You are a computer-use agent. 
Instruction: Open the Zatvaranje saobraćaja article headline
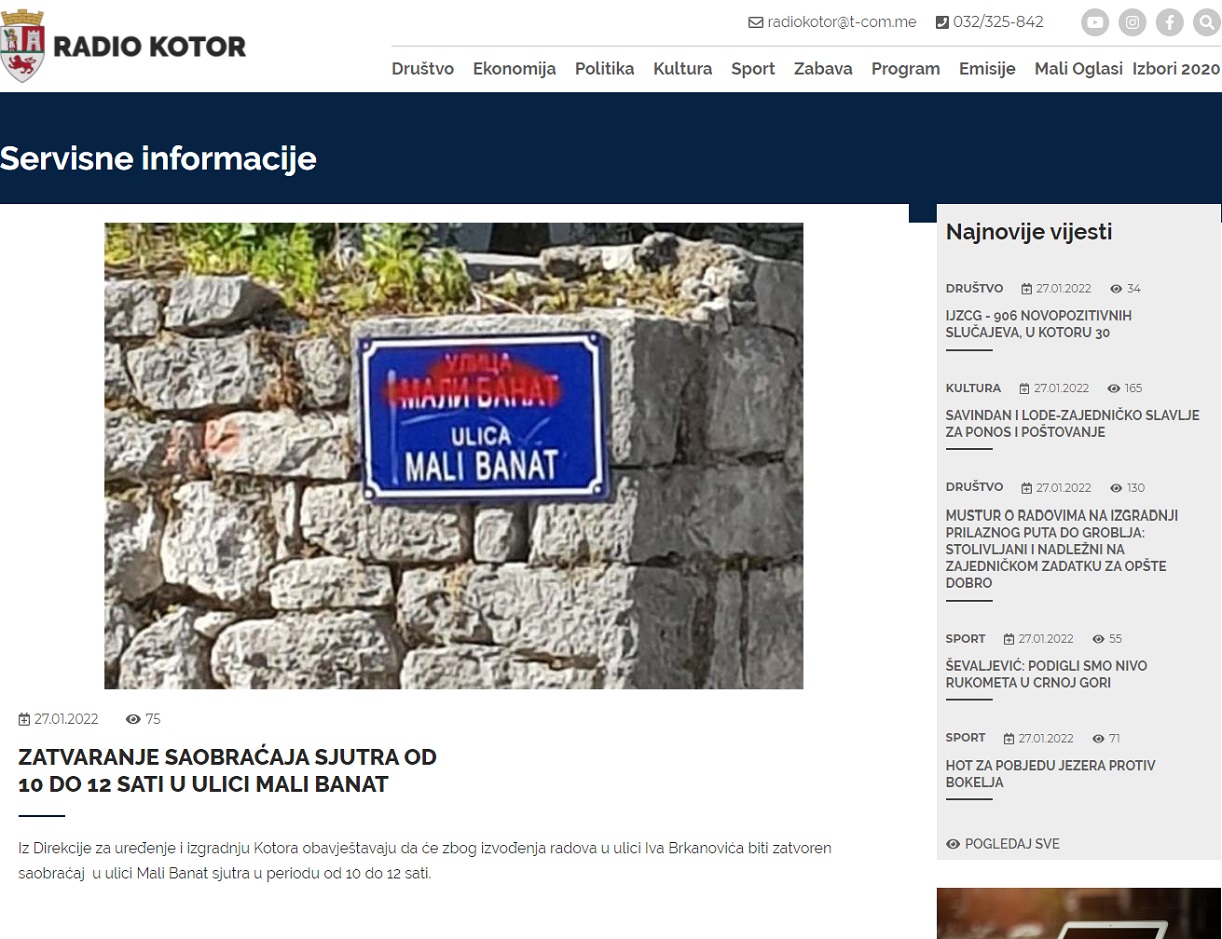pyautogui.click(x=228, y=771)
